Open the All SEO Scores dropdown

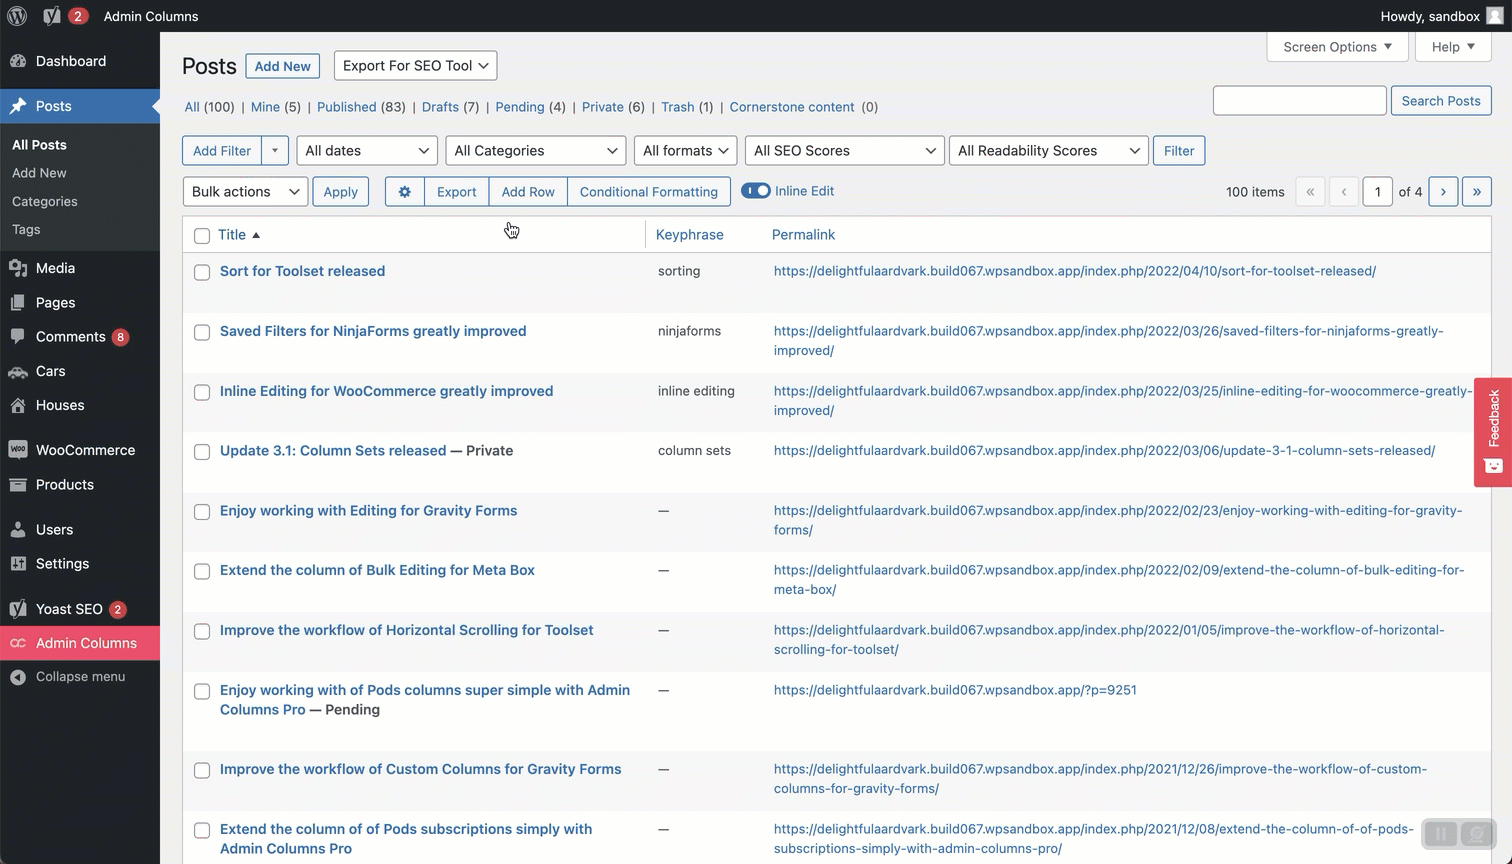[x=844, y=151]
